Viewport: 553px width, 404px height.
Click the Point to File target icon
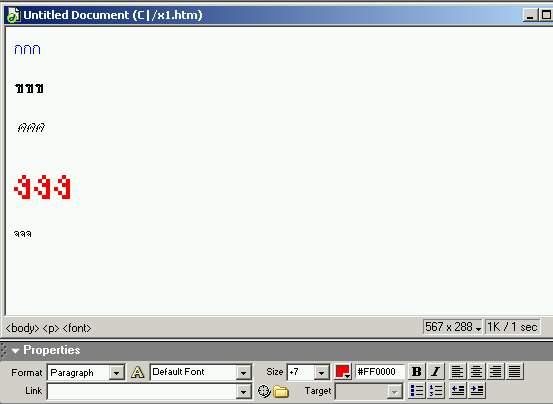click(264, 391)
